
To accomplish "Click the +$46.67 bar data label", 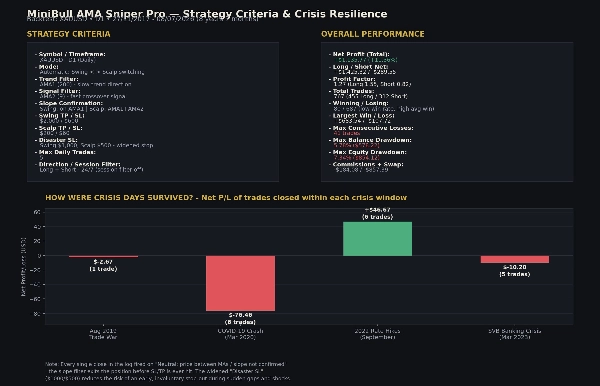I will point(377,213).
